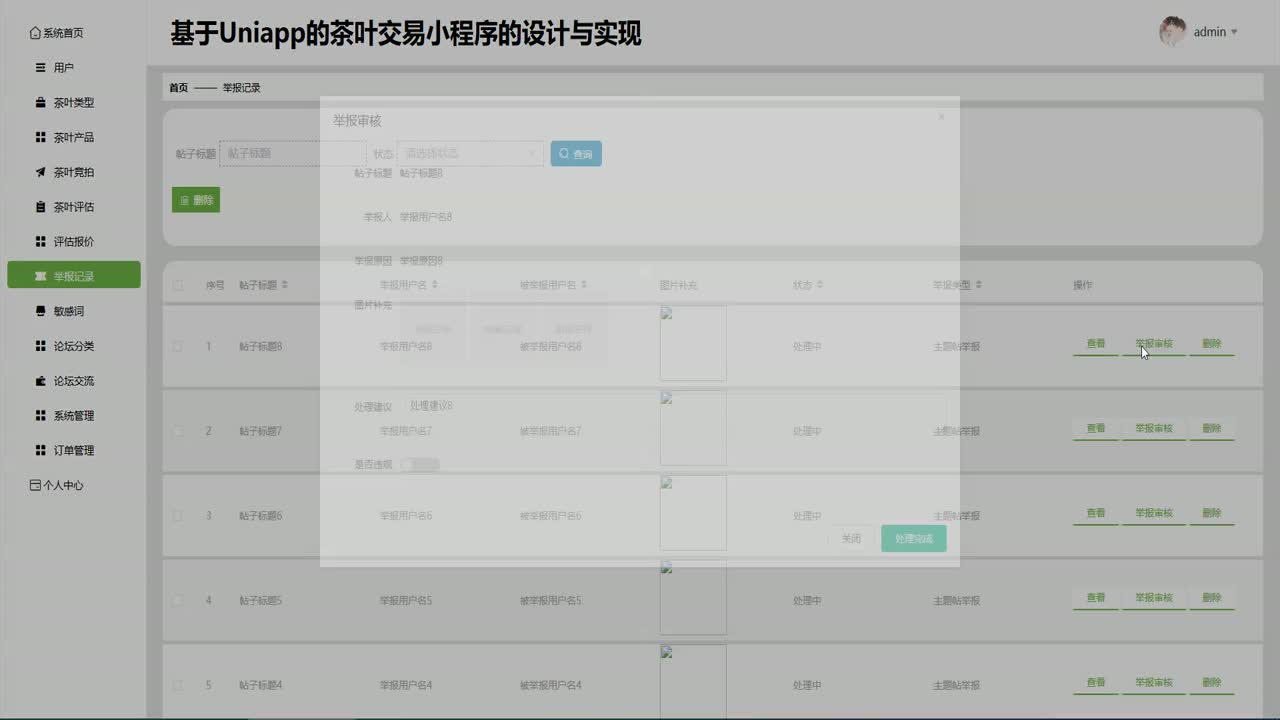Navigate to 论坛交流 in the sidebar

coord(74,381)
